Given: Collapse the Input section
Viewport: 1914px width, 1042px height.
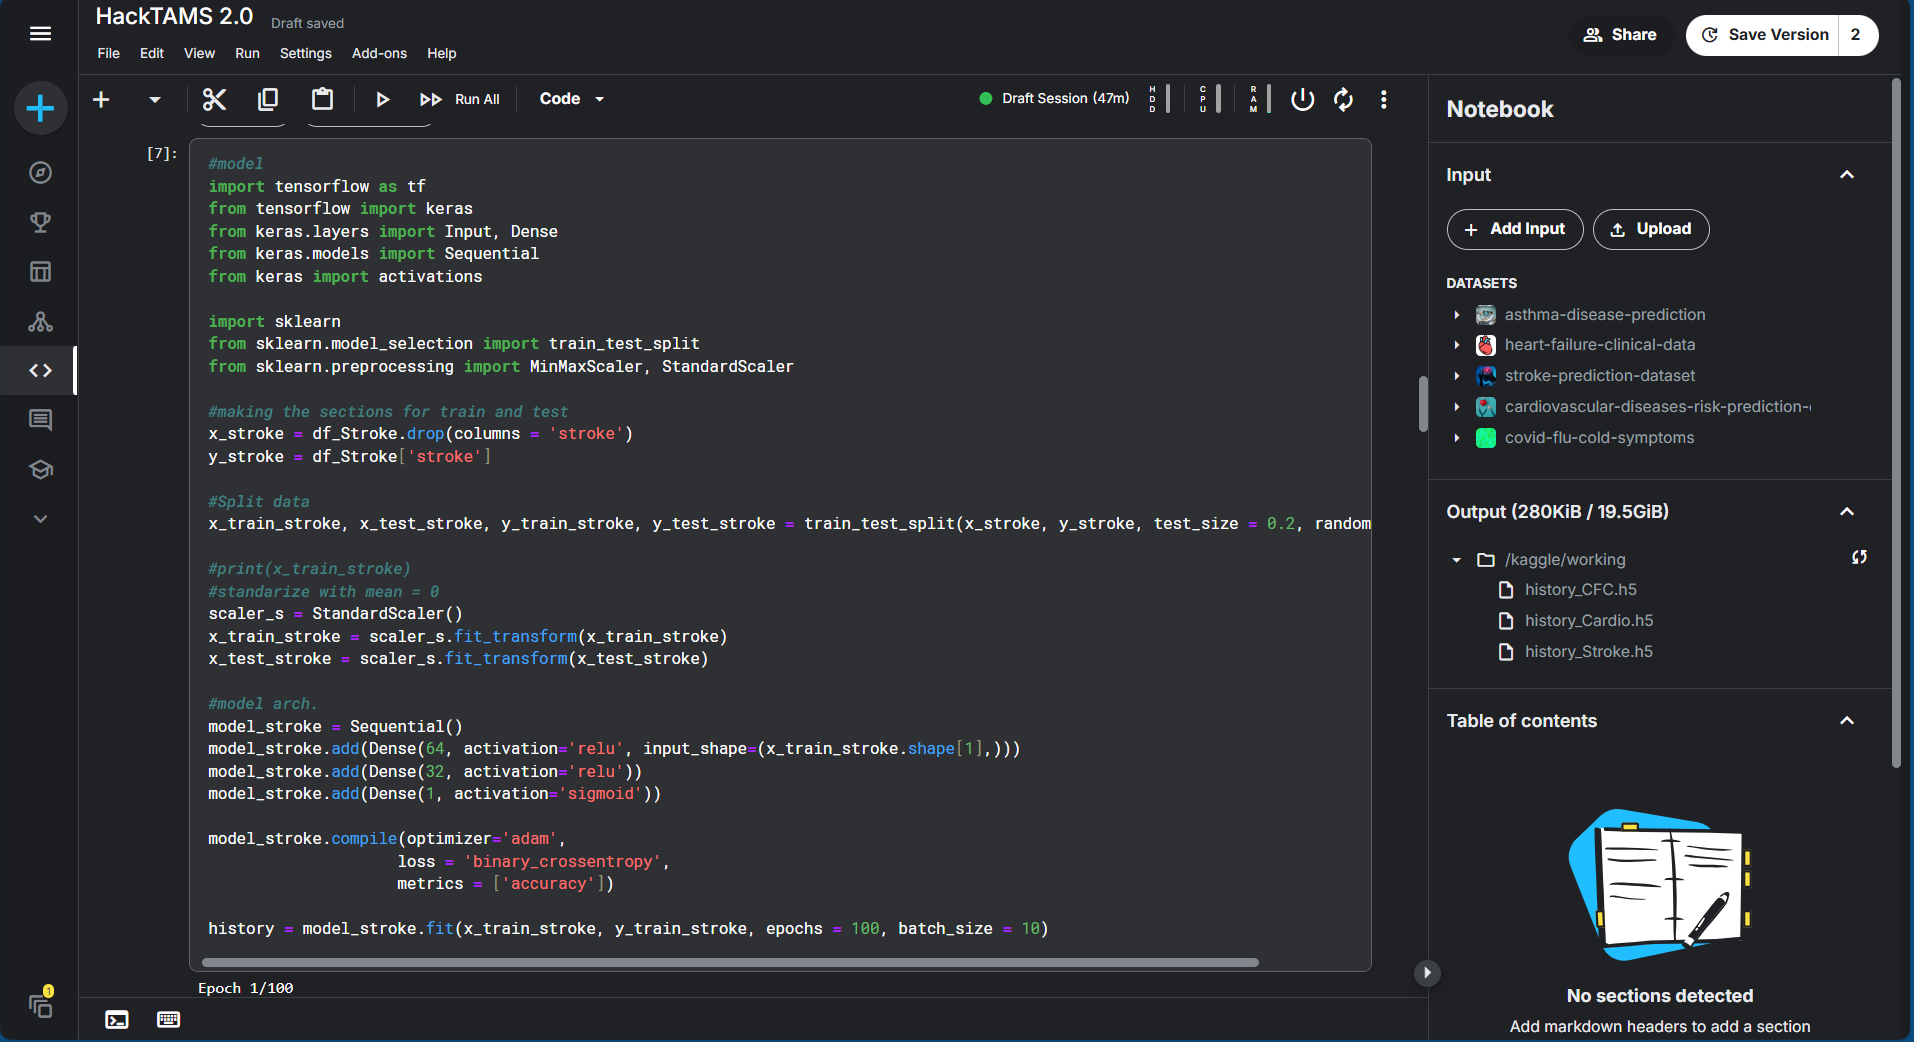Looking at the screenshot, I should (1846, 175).
